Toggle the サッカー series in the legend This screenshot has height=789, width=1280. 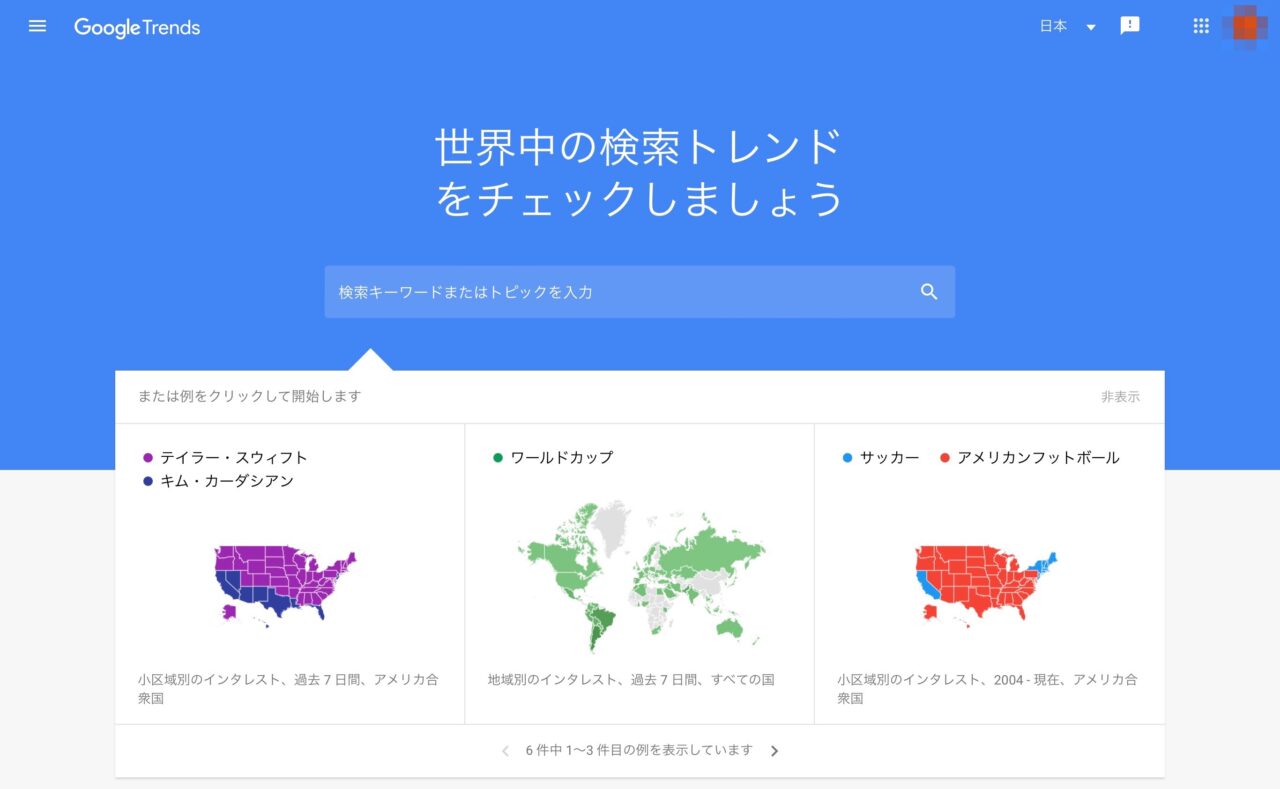[848, 457]
